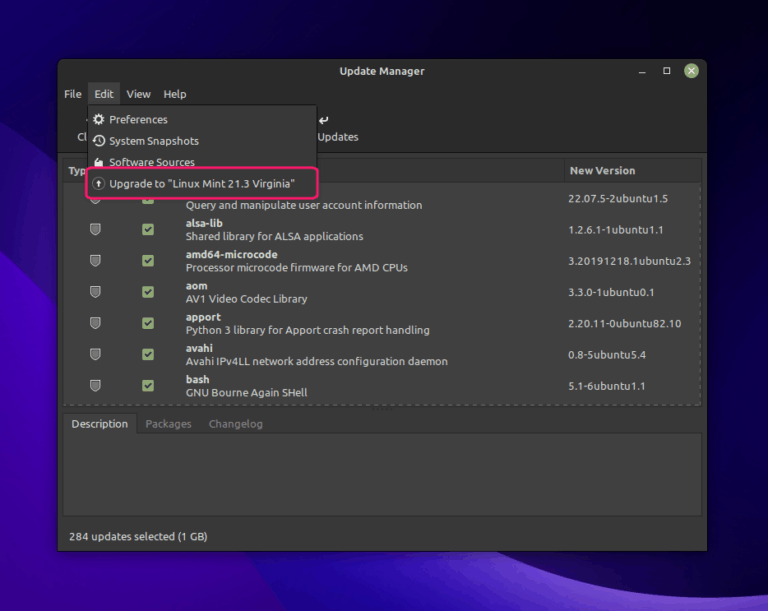Minimize the Update Manager window

tap(642, 72)
